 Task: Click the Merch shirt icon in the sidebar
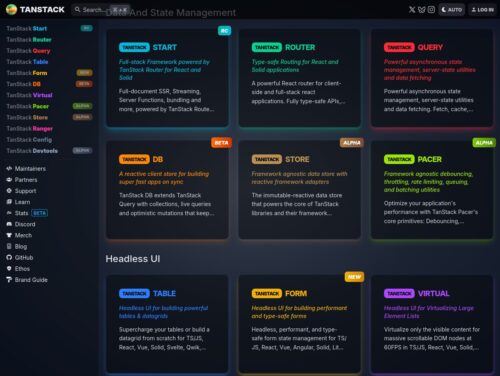pos(9,235)
